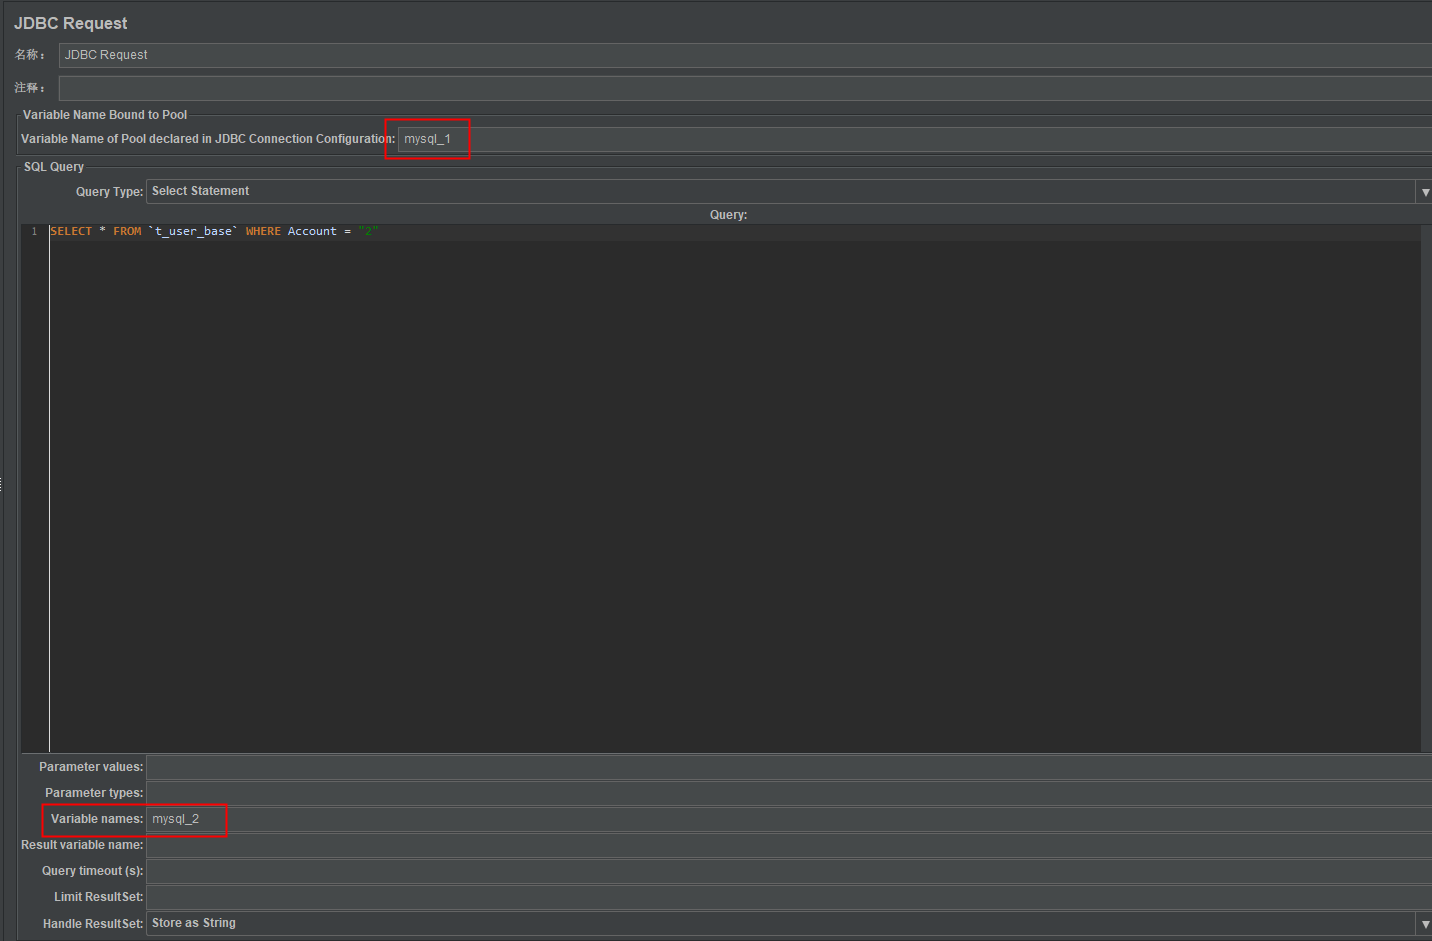Image resolution: width=1432 pixels, height=941 pixels.
Task: Click the 名称 name input field
Action: coord(745,55)
